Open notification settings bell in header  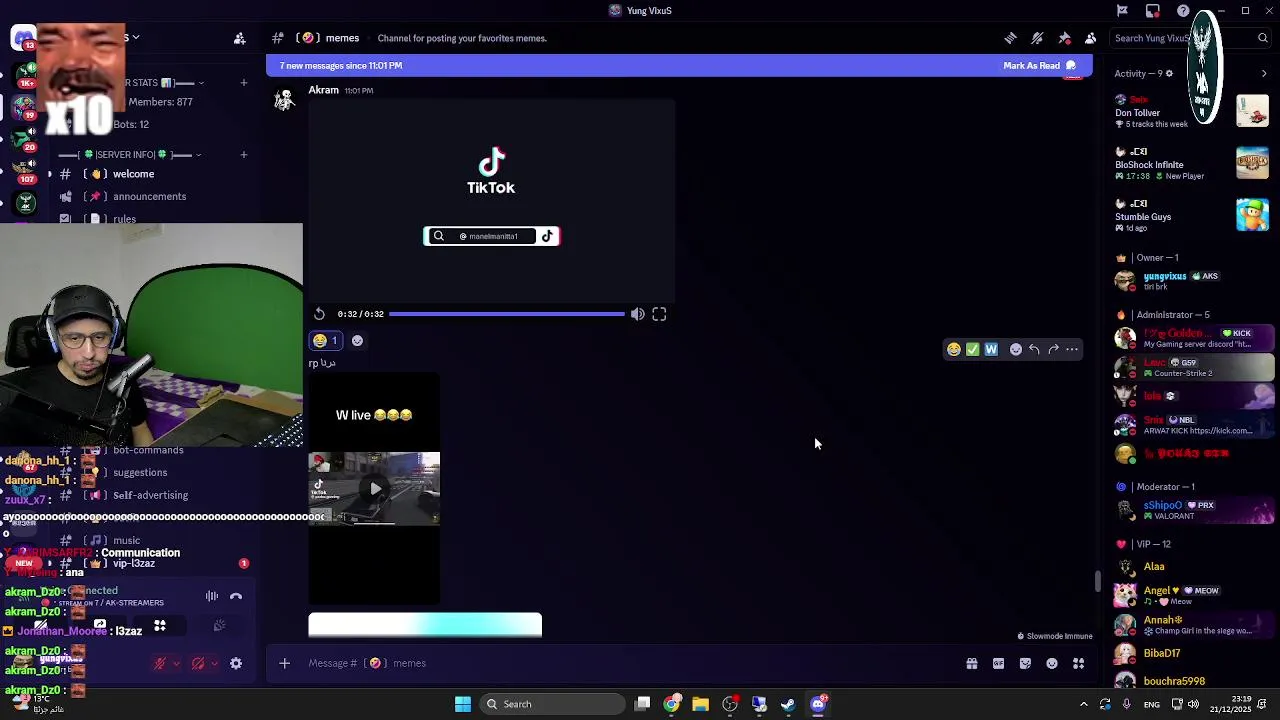tap(1037, 38)
